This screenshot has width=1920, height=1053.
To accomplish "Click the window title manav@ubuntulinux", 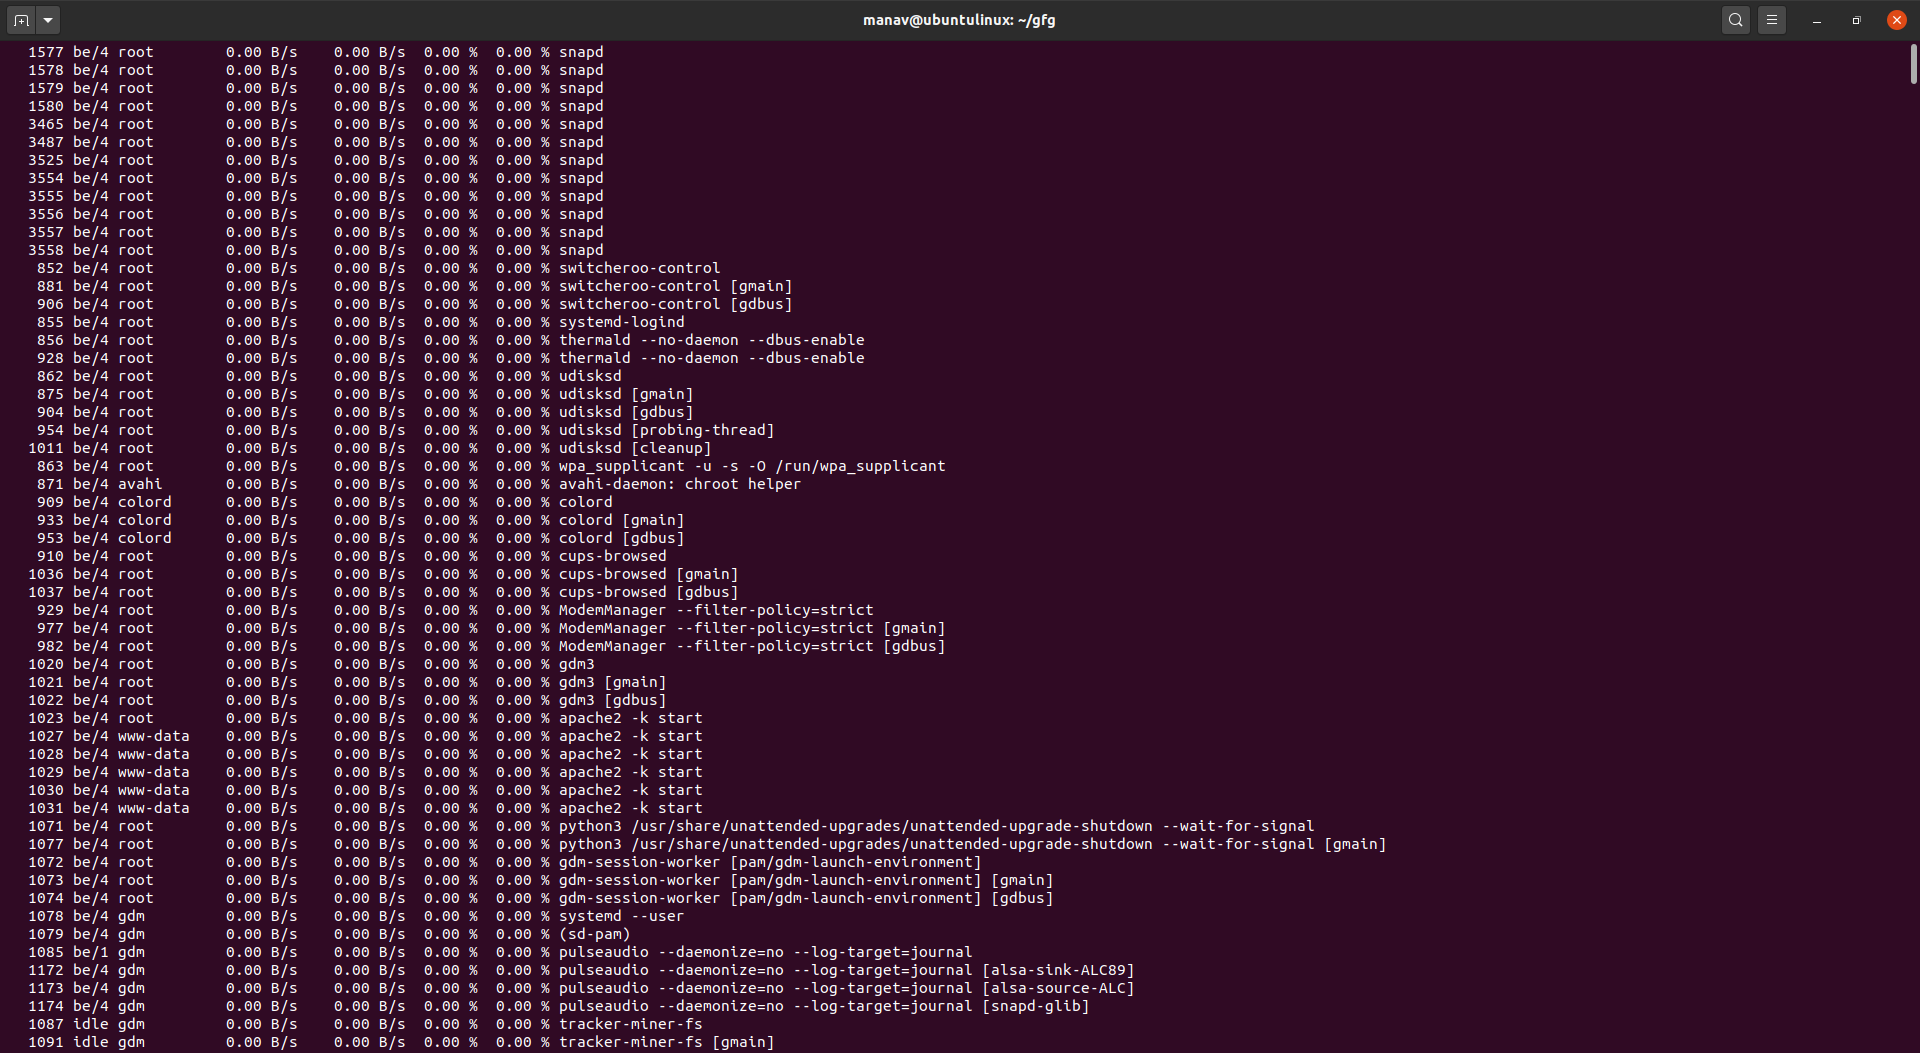I will [x=959, y=20].
